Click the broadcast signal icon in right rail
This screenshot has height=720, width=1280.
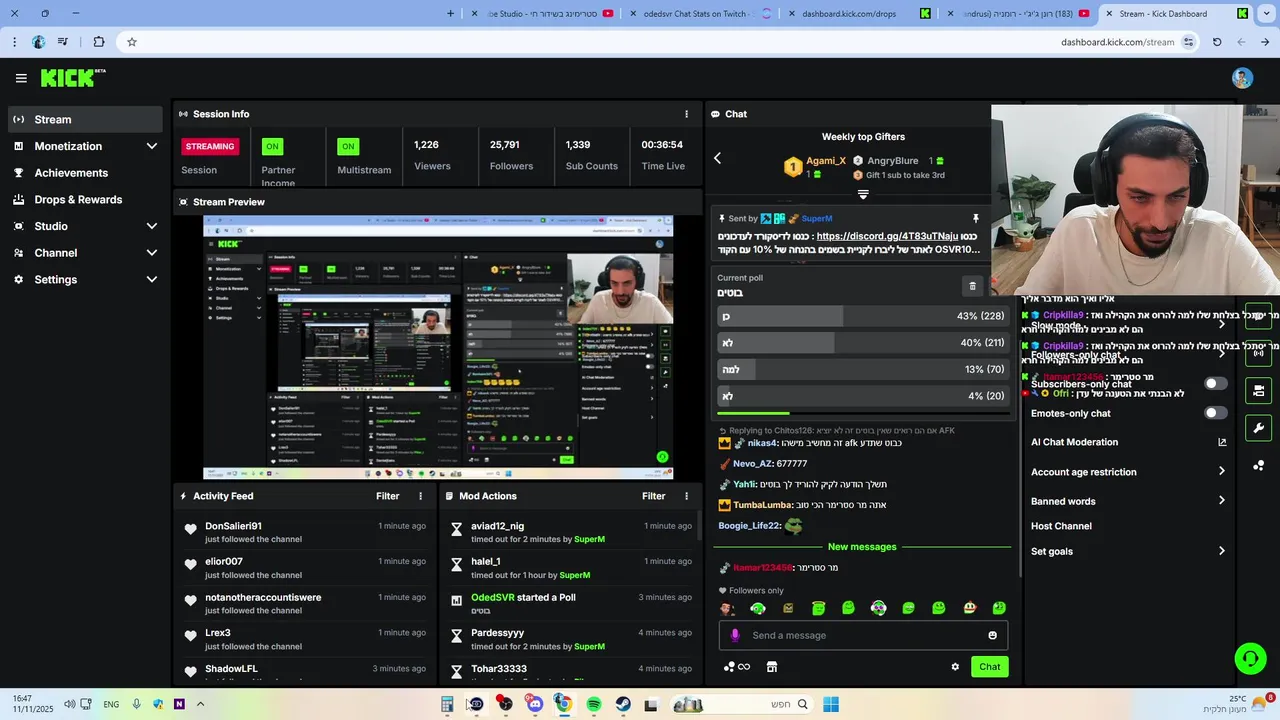click(x=1258, y=353)
